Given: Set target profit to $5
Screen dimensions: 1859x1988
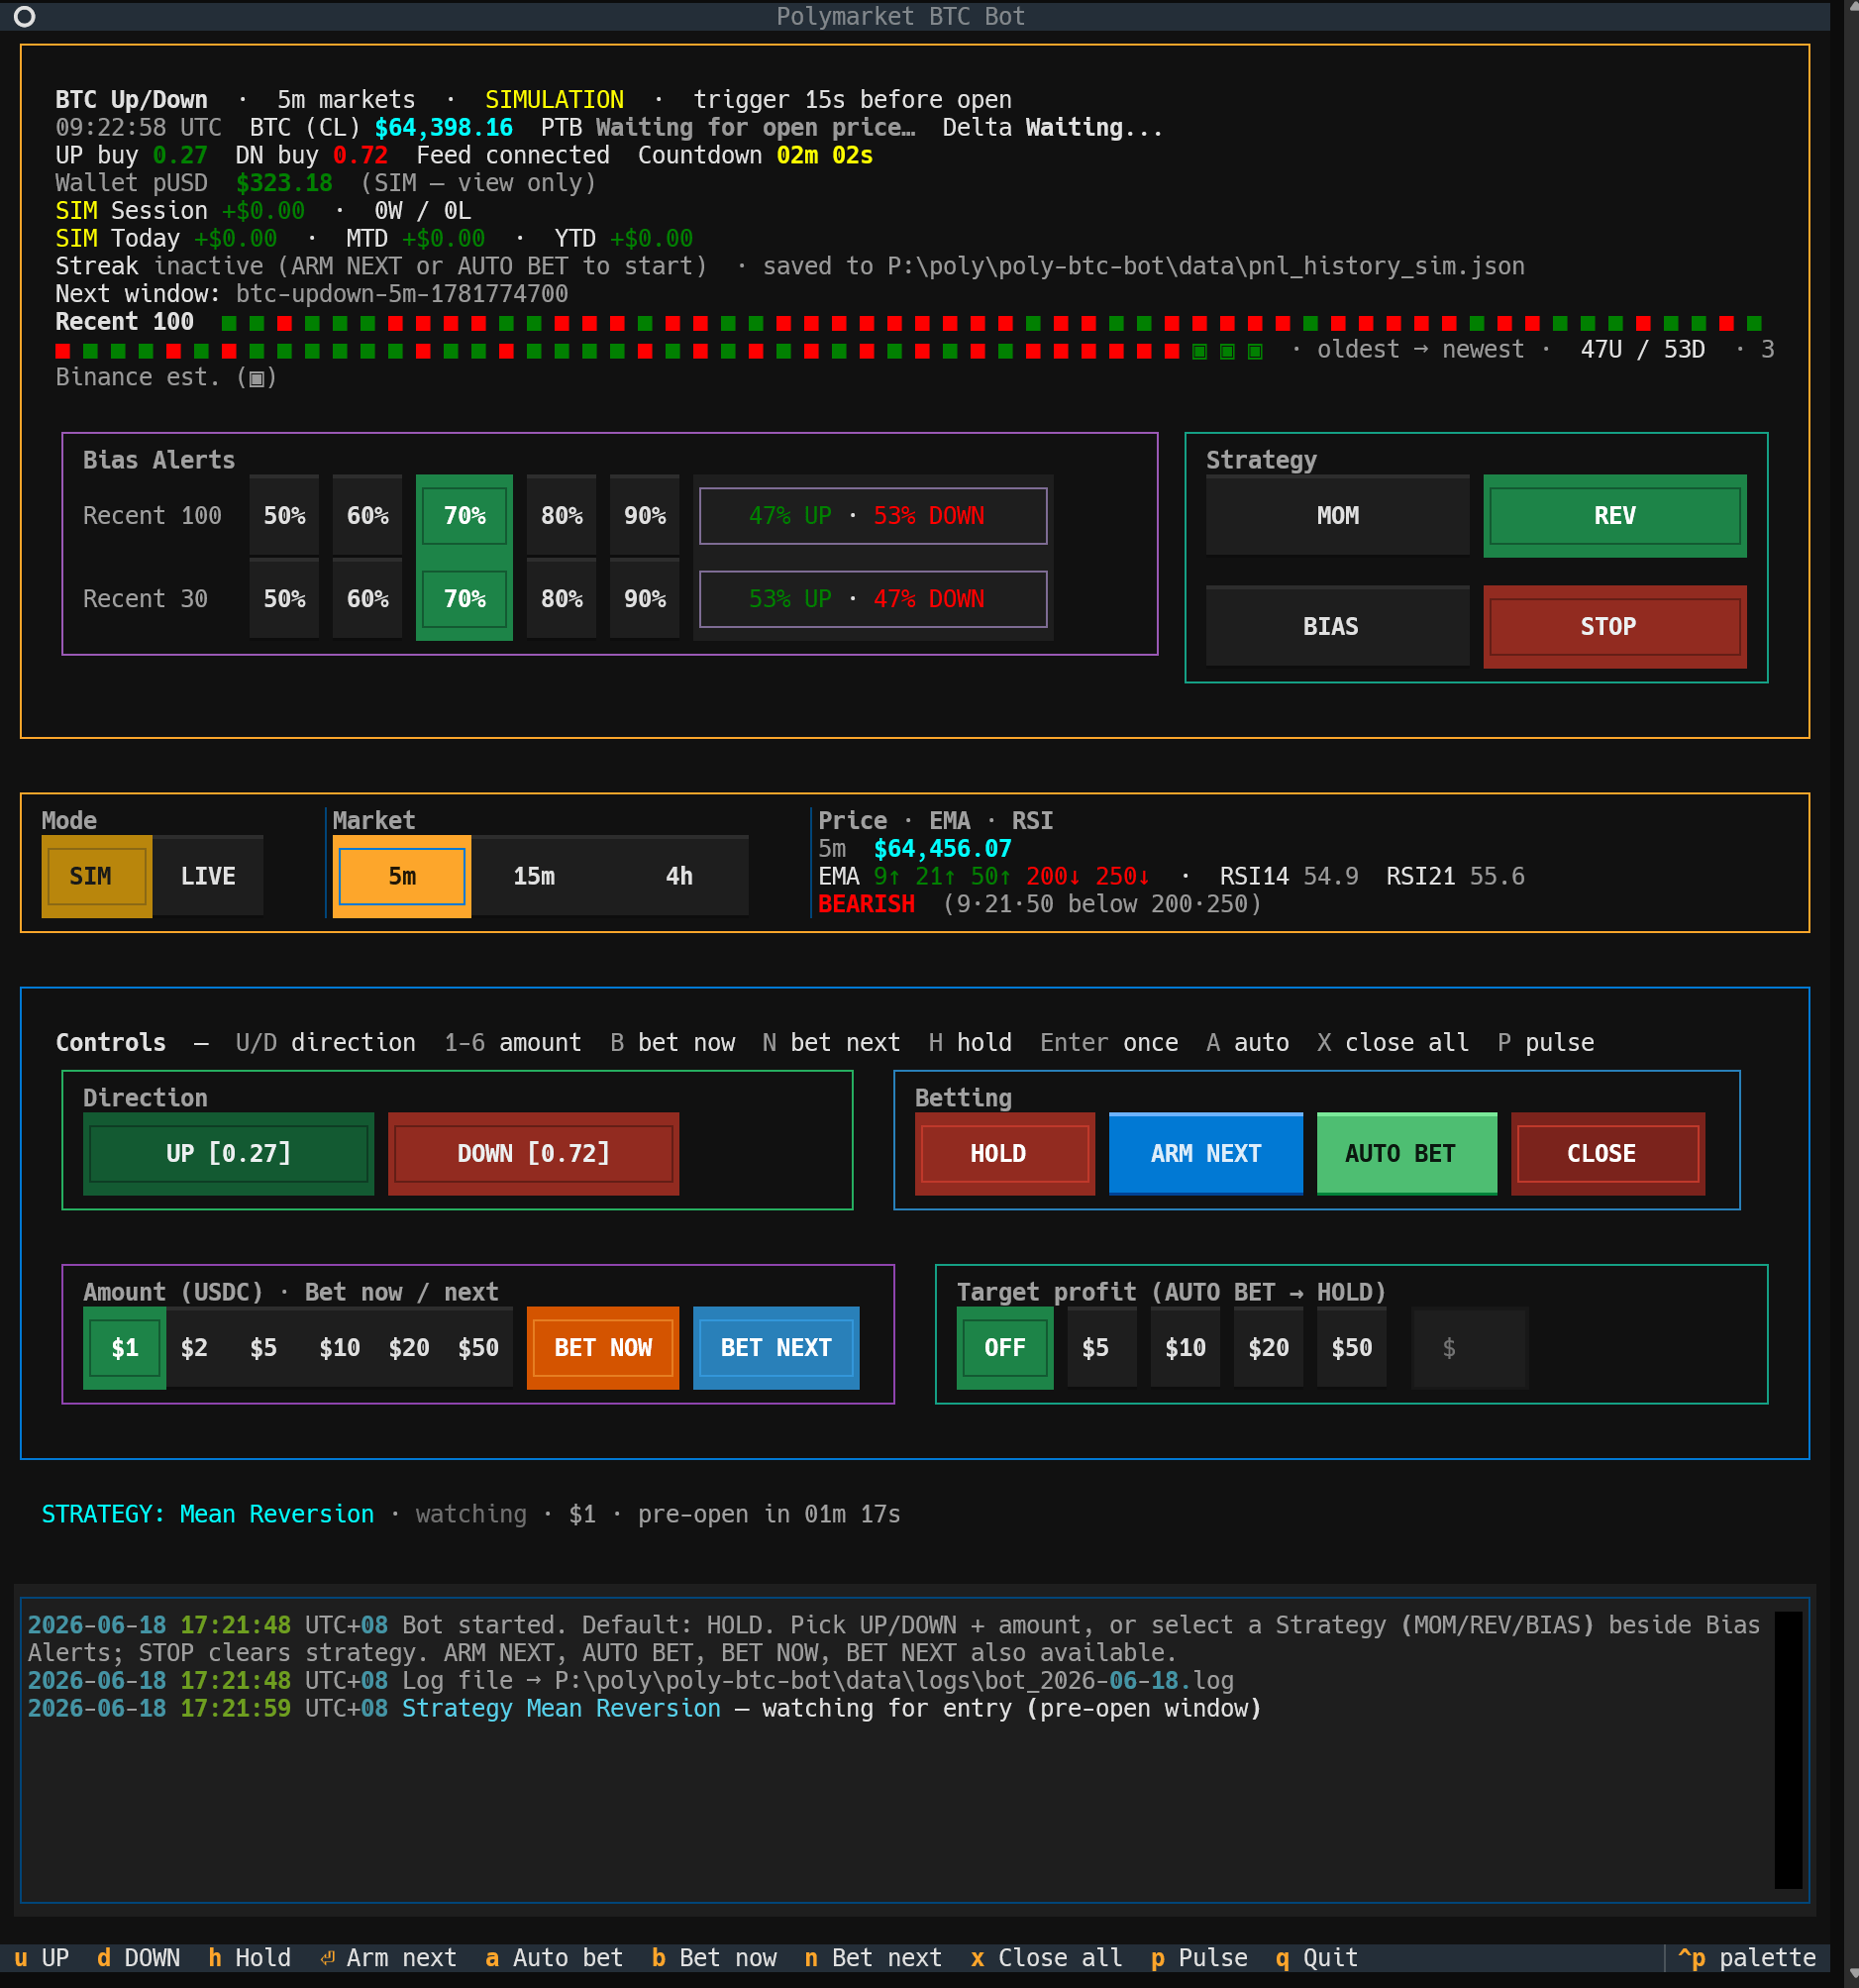Looking at the screenshot, I should (x=1101, y=1347).
